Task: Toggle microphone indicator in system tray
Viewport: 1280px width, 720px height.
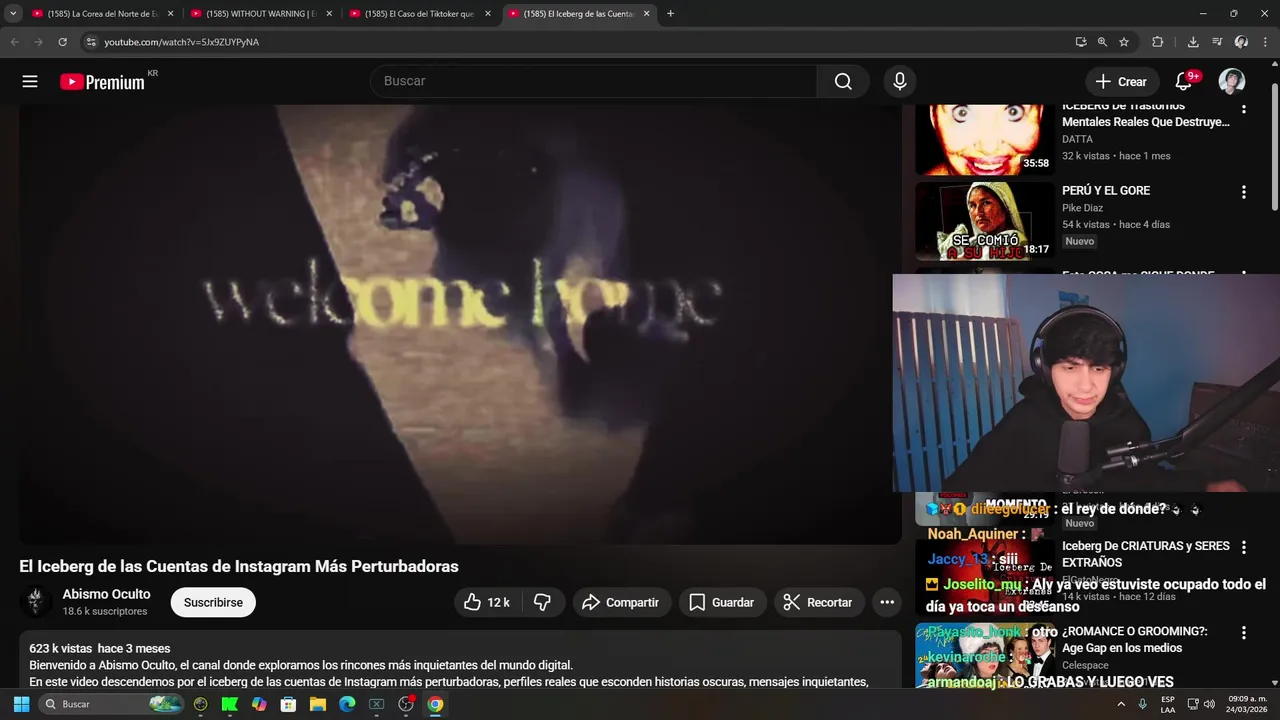Action: [x=1143, y=704]
